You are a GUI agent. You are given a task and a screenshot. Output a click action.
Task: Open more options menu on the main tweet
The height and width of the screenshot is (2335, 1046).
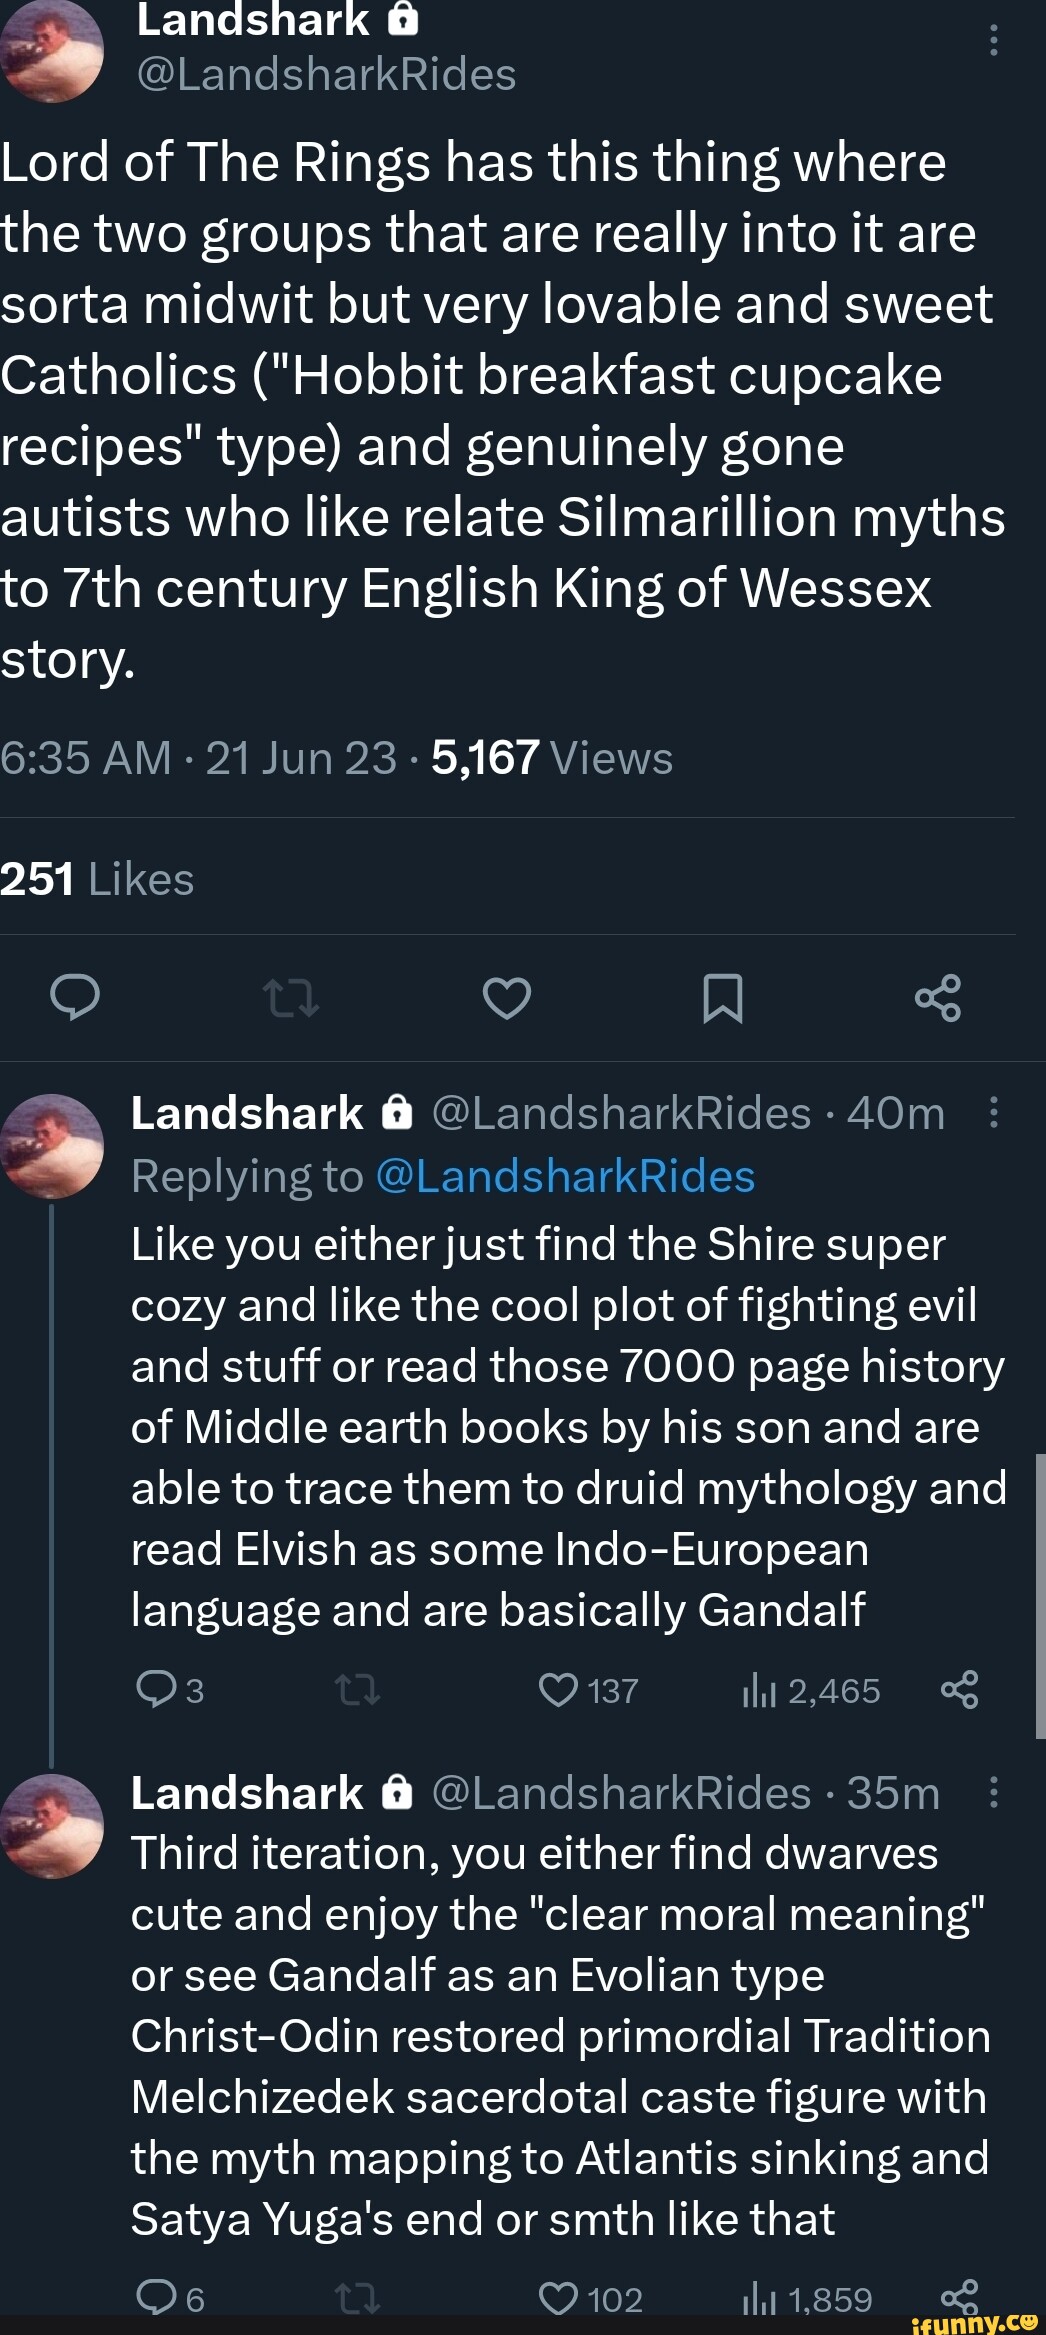993,40
